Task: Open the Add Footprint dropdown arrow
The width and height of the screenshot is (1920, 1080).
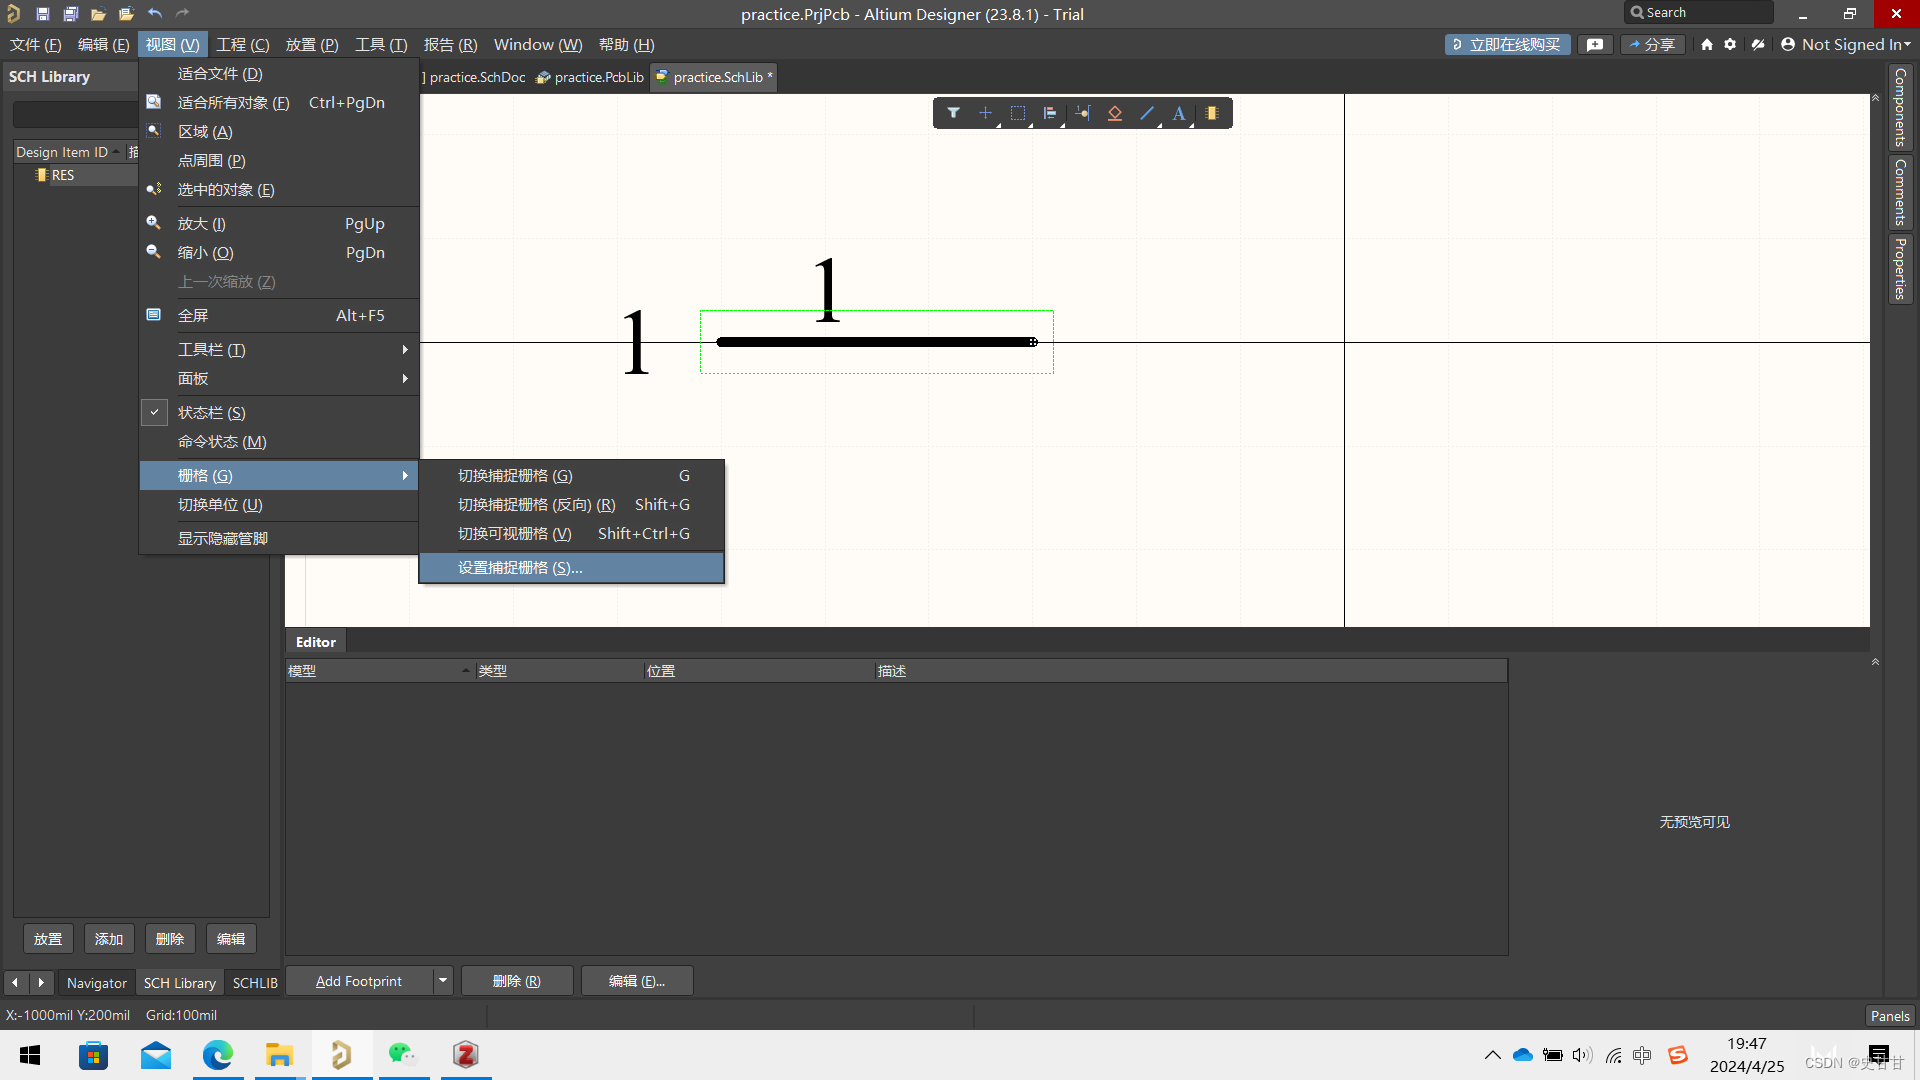Action: click(443, 981)
